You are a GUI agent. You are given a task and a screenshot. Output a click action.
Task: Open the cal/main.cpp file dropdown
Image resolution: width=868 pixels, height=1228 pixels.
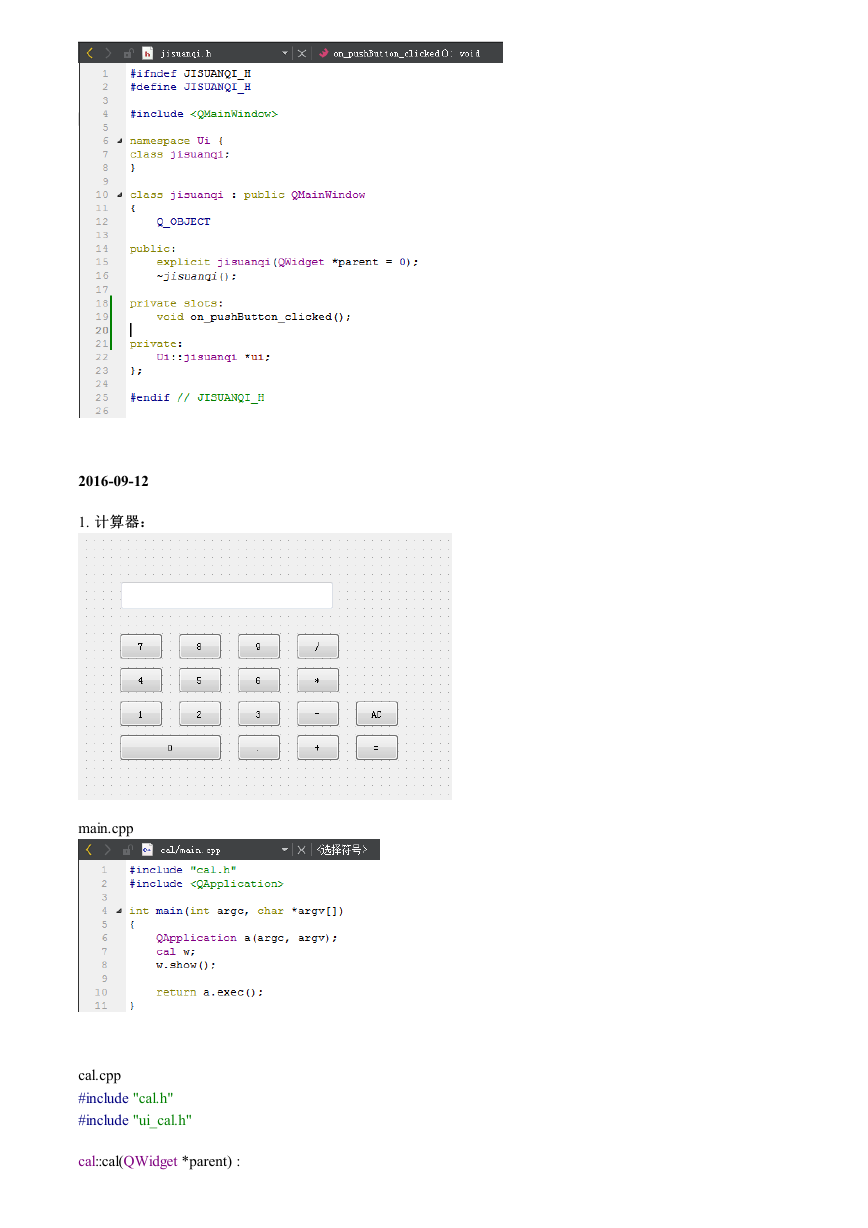point(285,850)
